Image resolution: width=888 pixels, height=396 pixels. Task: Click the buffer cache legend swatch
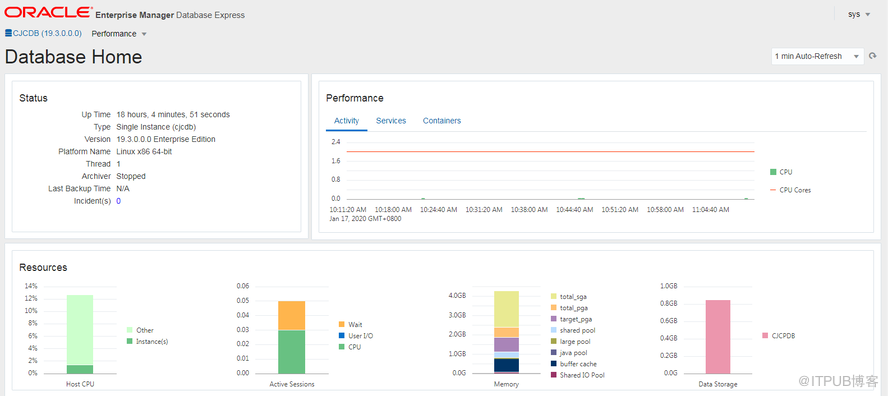[x=553, y=364]
